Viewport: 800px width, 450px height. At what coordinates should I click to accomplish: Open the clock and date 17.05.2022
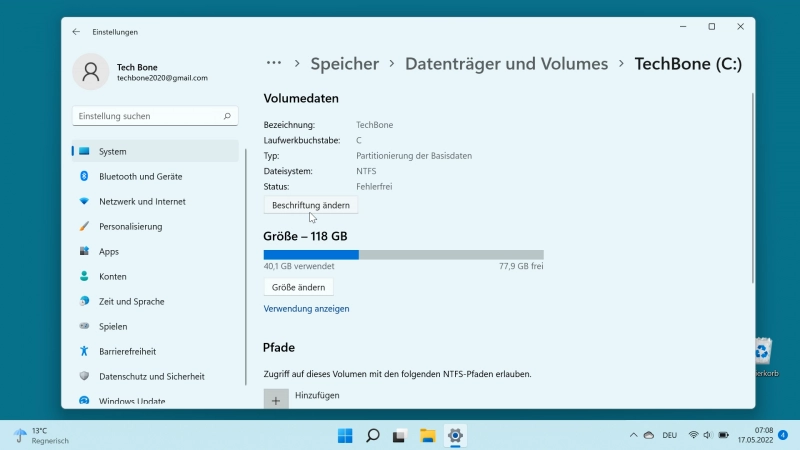(x=755, y=435)
